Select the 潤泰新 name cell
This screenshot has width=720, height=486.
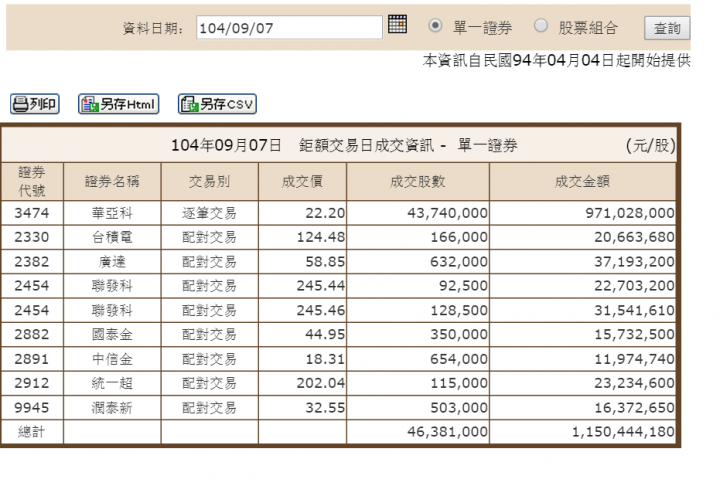pyautogui.click(x=112, y=408)
